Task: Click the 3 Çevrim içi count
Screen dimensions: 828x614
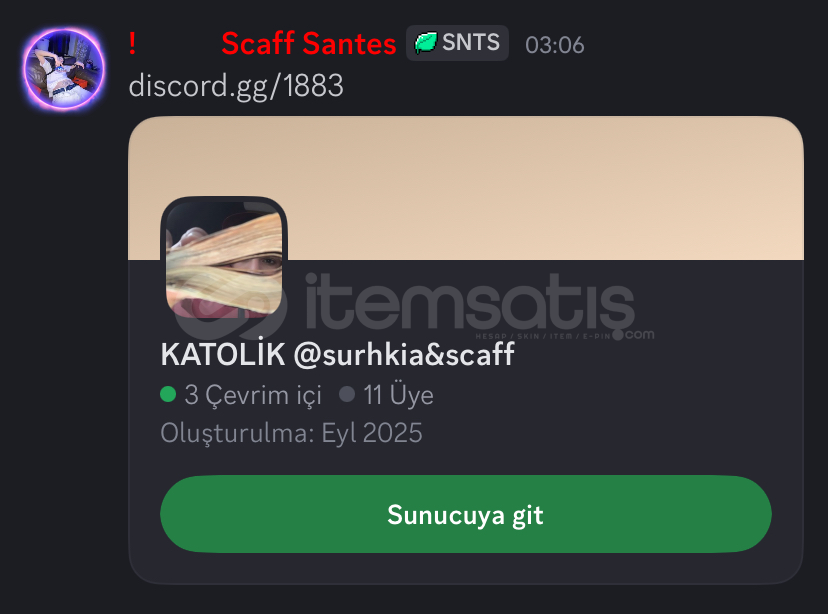Action: coord(253,395)
